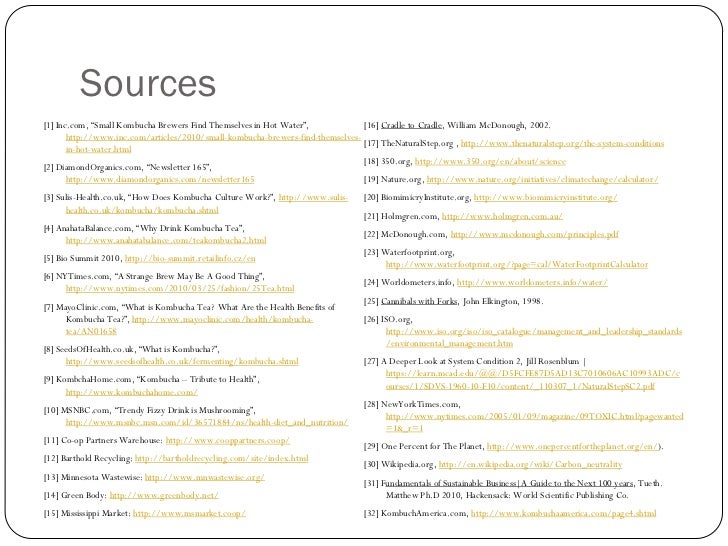
Task: Open the mcdonough.com principles.pdf link
Action: click(534, 234)
